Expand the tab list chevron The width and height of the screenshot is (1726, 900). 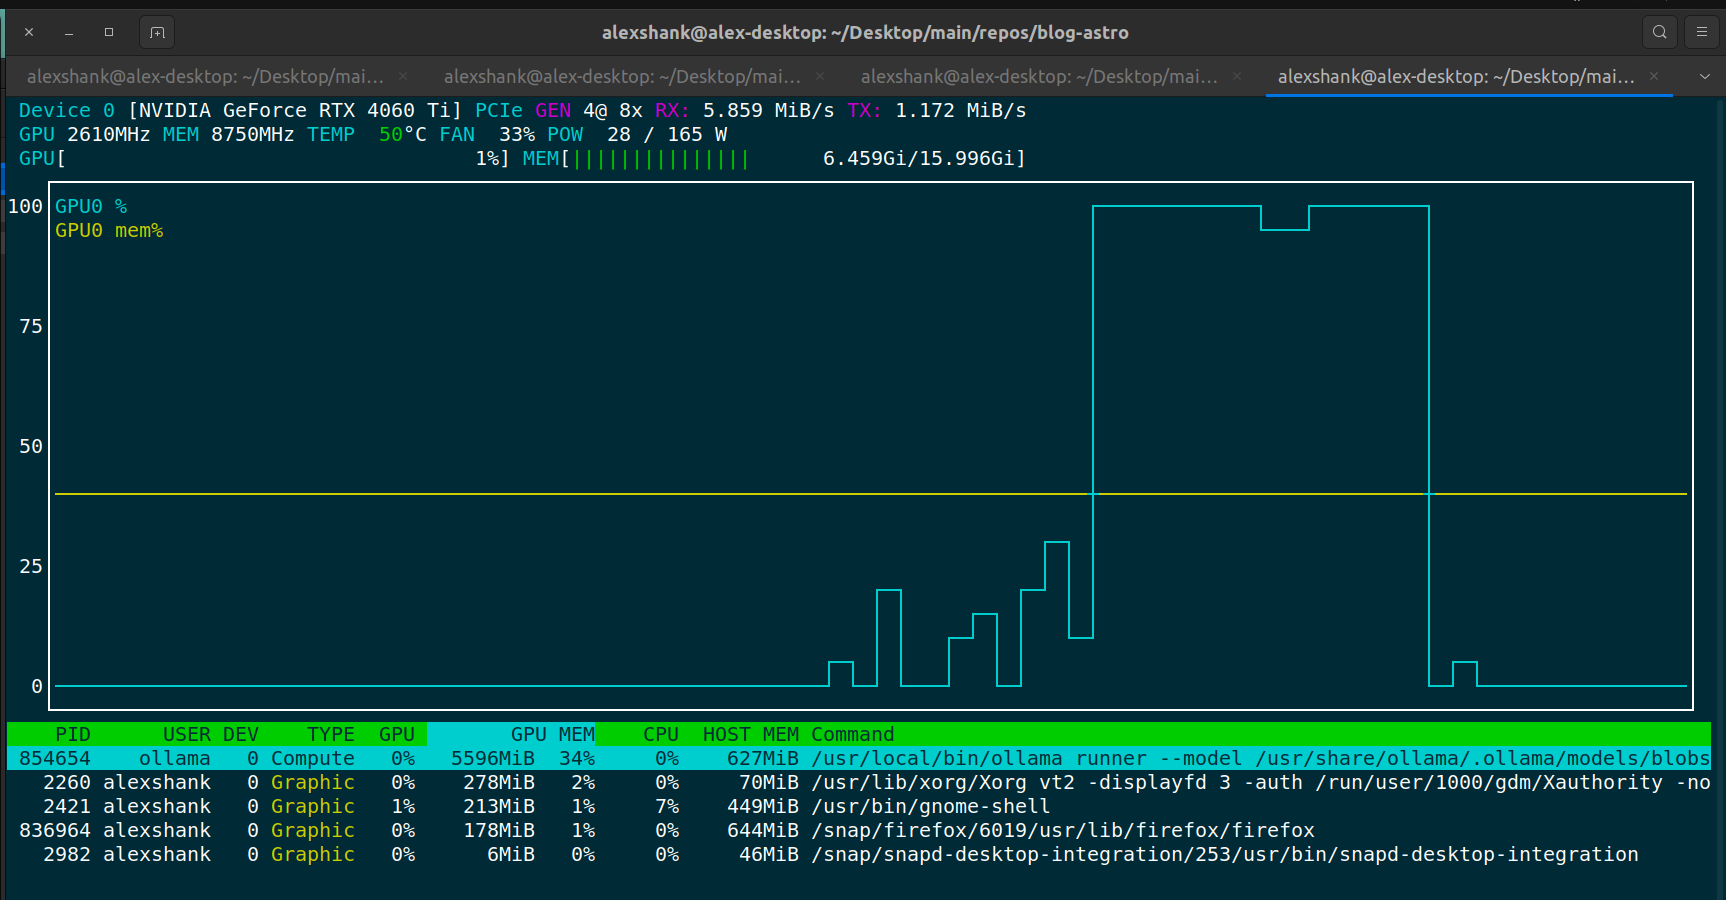(x=1703, y=76)
